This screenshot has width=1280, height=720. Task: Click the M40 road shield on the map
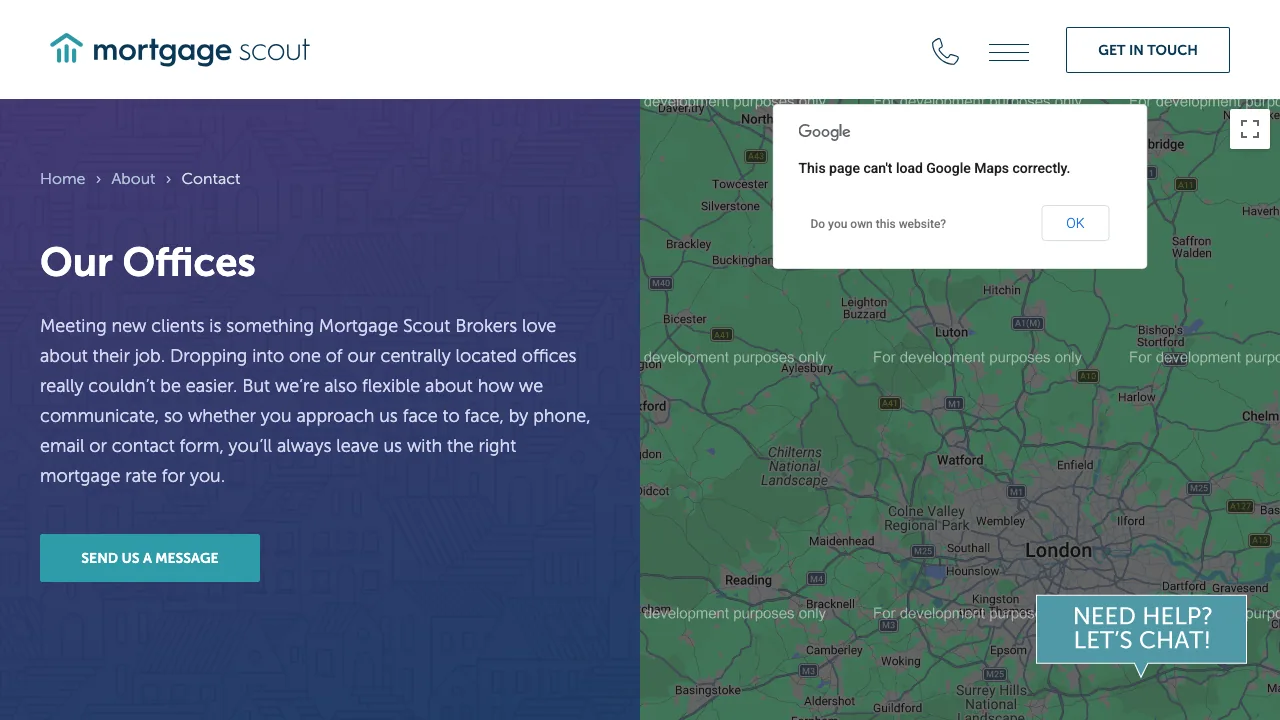pyautogui.click(x=661, y=283)
